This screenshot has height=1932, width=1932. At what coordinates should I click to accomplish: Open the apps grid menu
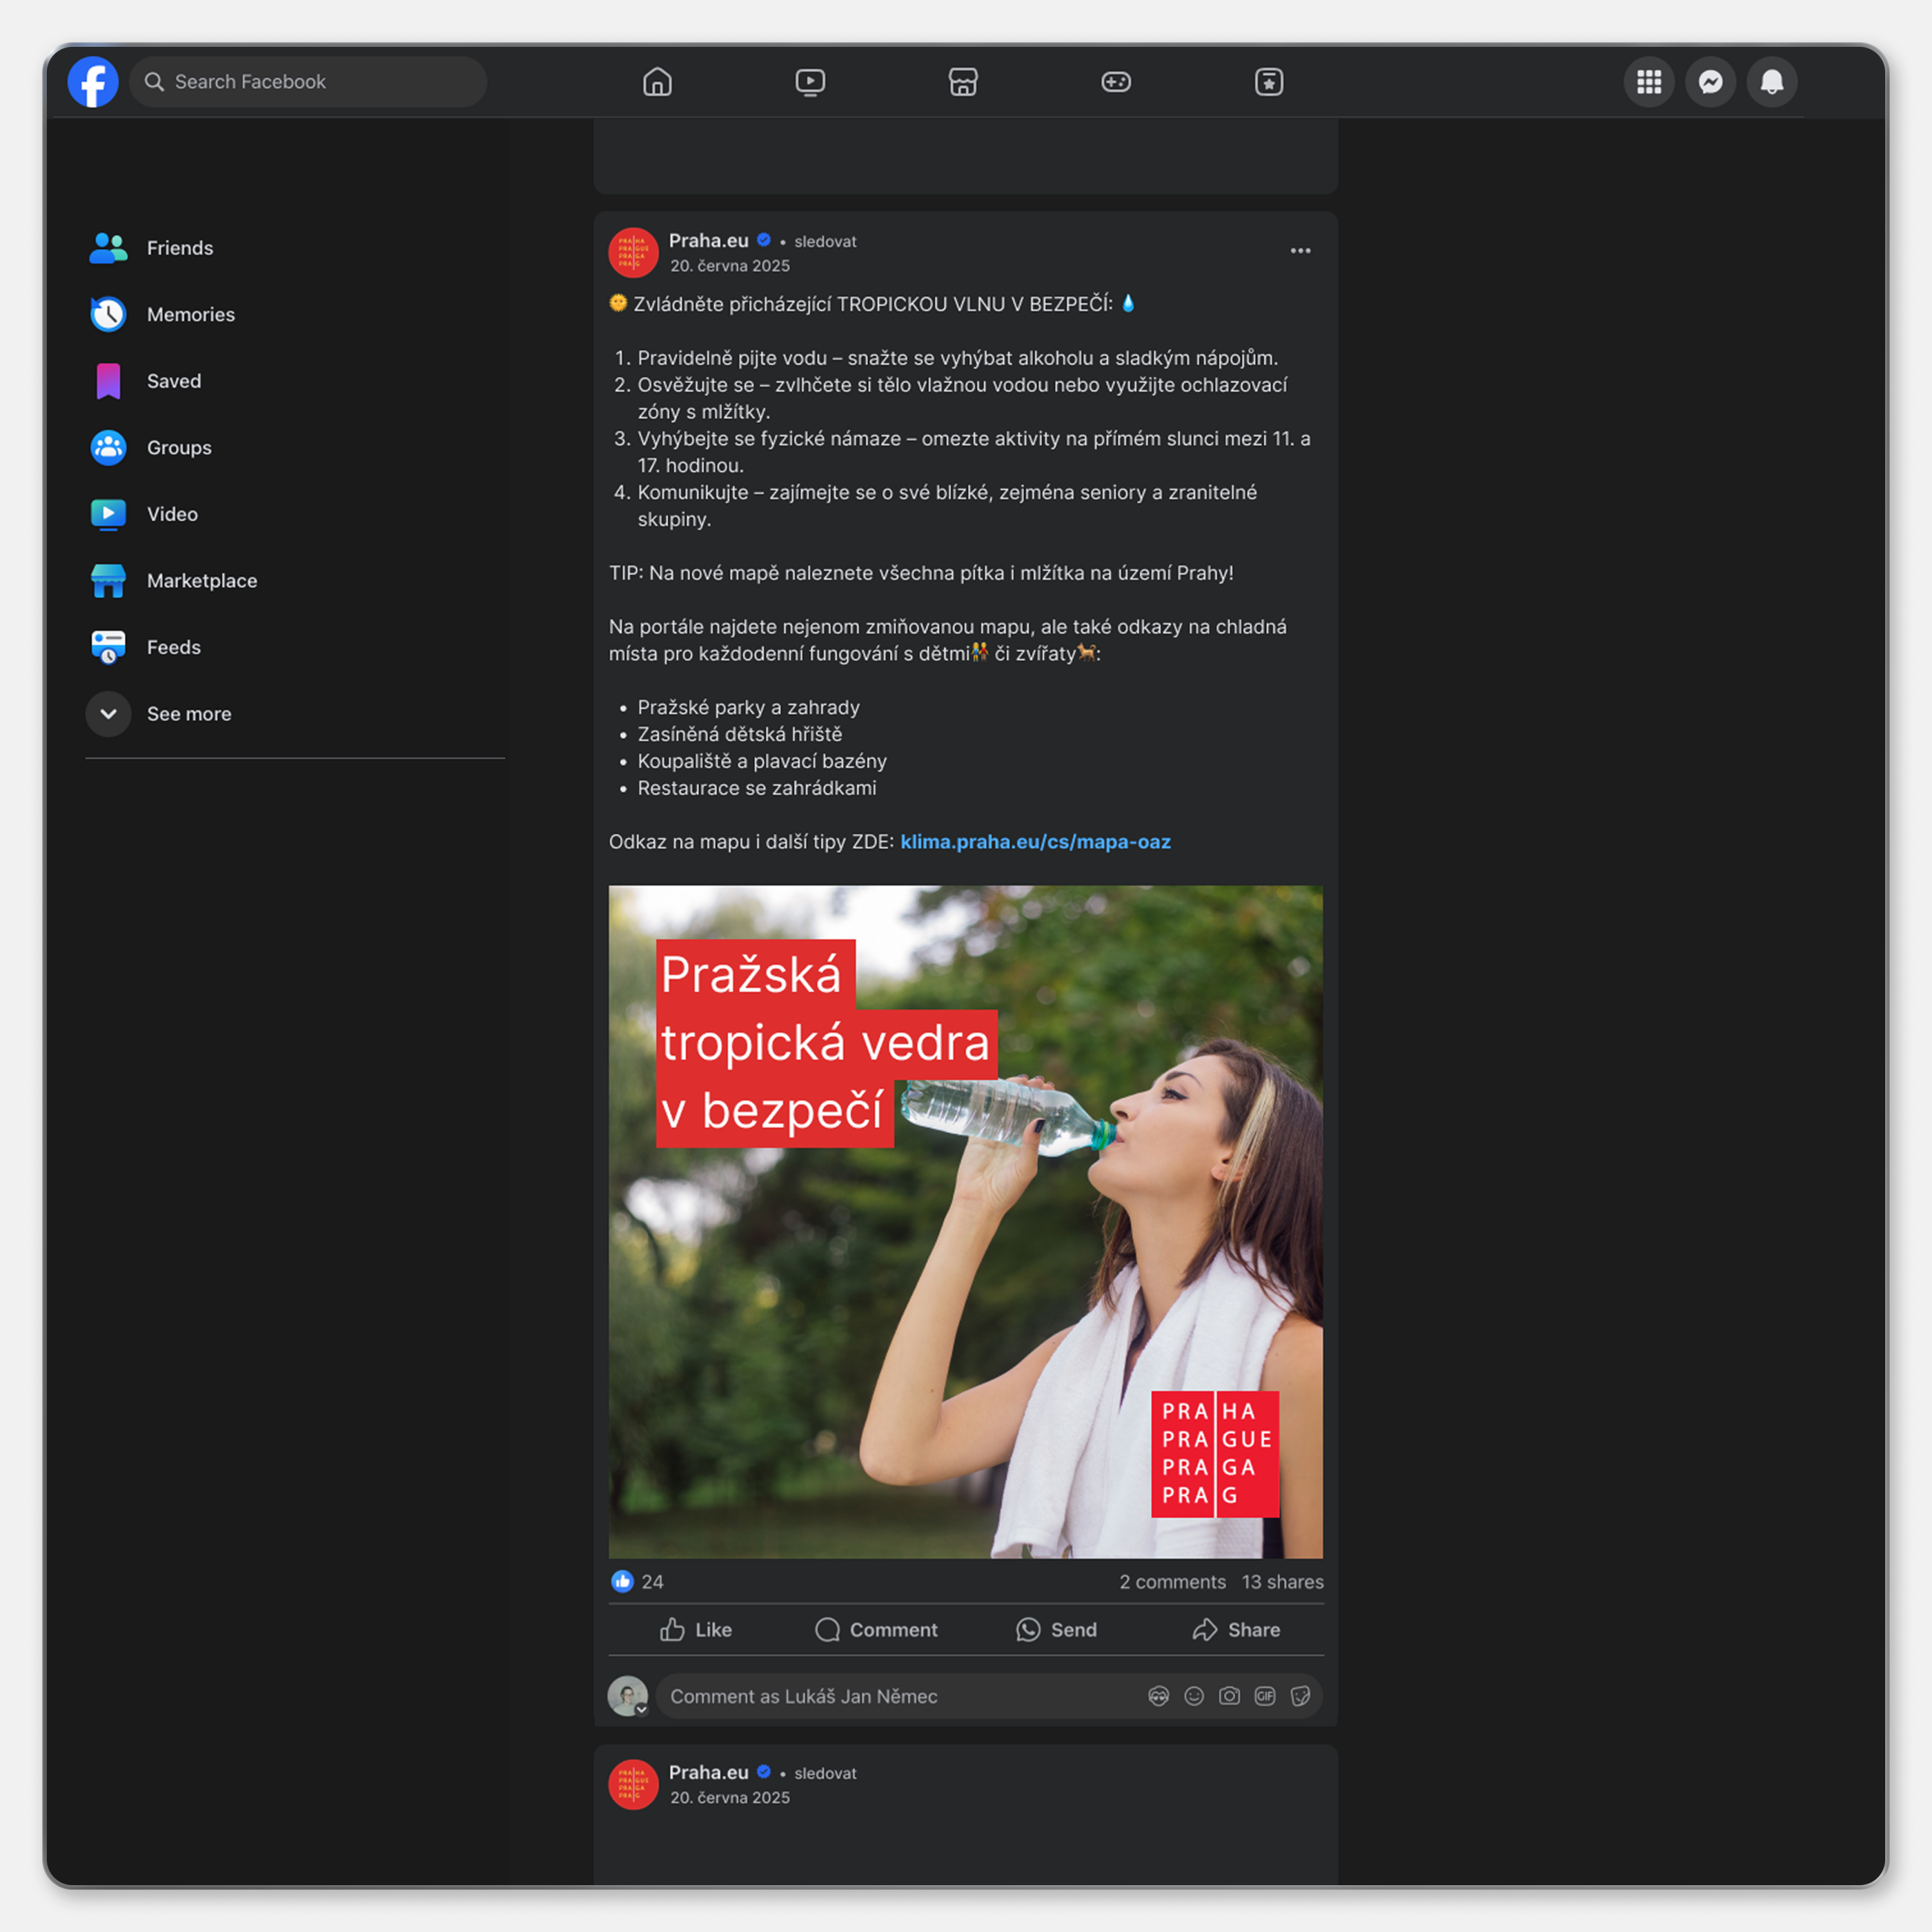[x=1649, y=82]
